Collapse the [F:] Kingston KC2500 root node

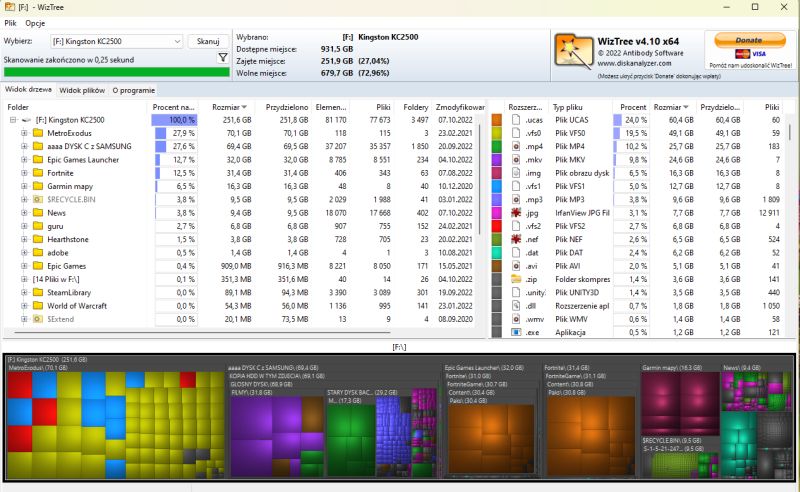coord(12,120)
